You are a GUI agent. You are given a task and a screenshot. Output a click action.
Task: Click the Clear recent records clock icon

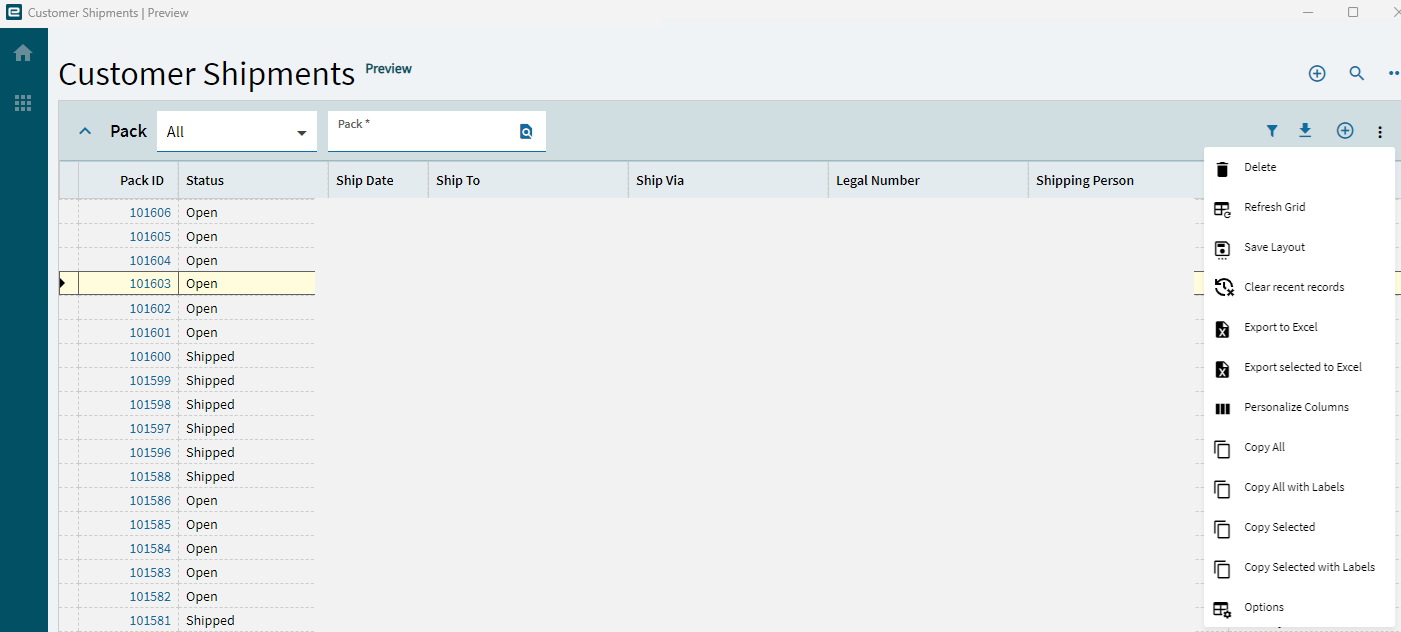tap(1223, 288)
